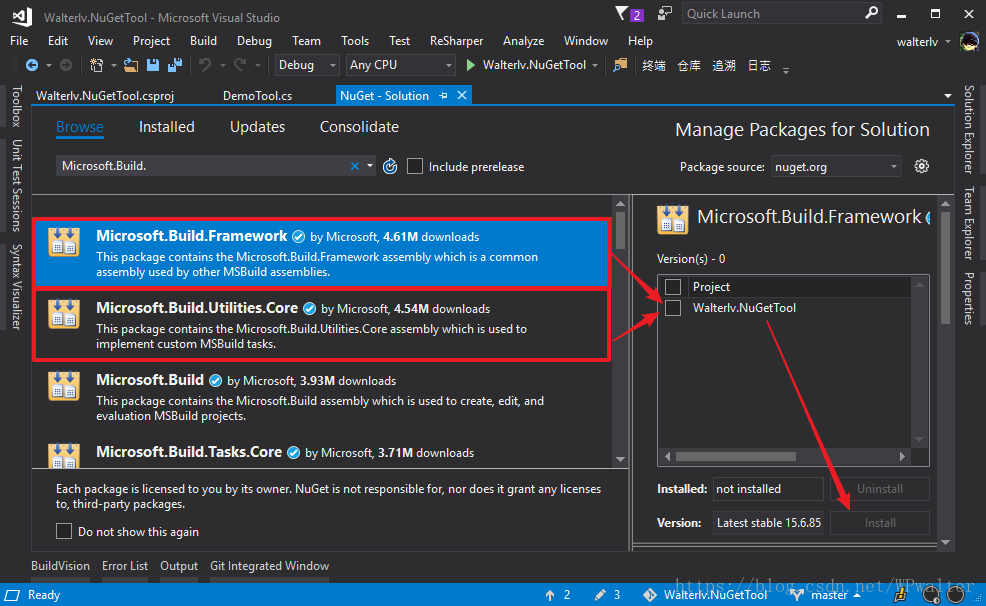Click the navigate backward arrow icon
Image resolution: width=986 pixels, height=606 pixels.
click(31, 65)
